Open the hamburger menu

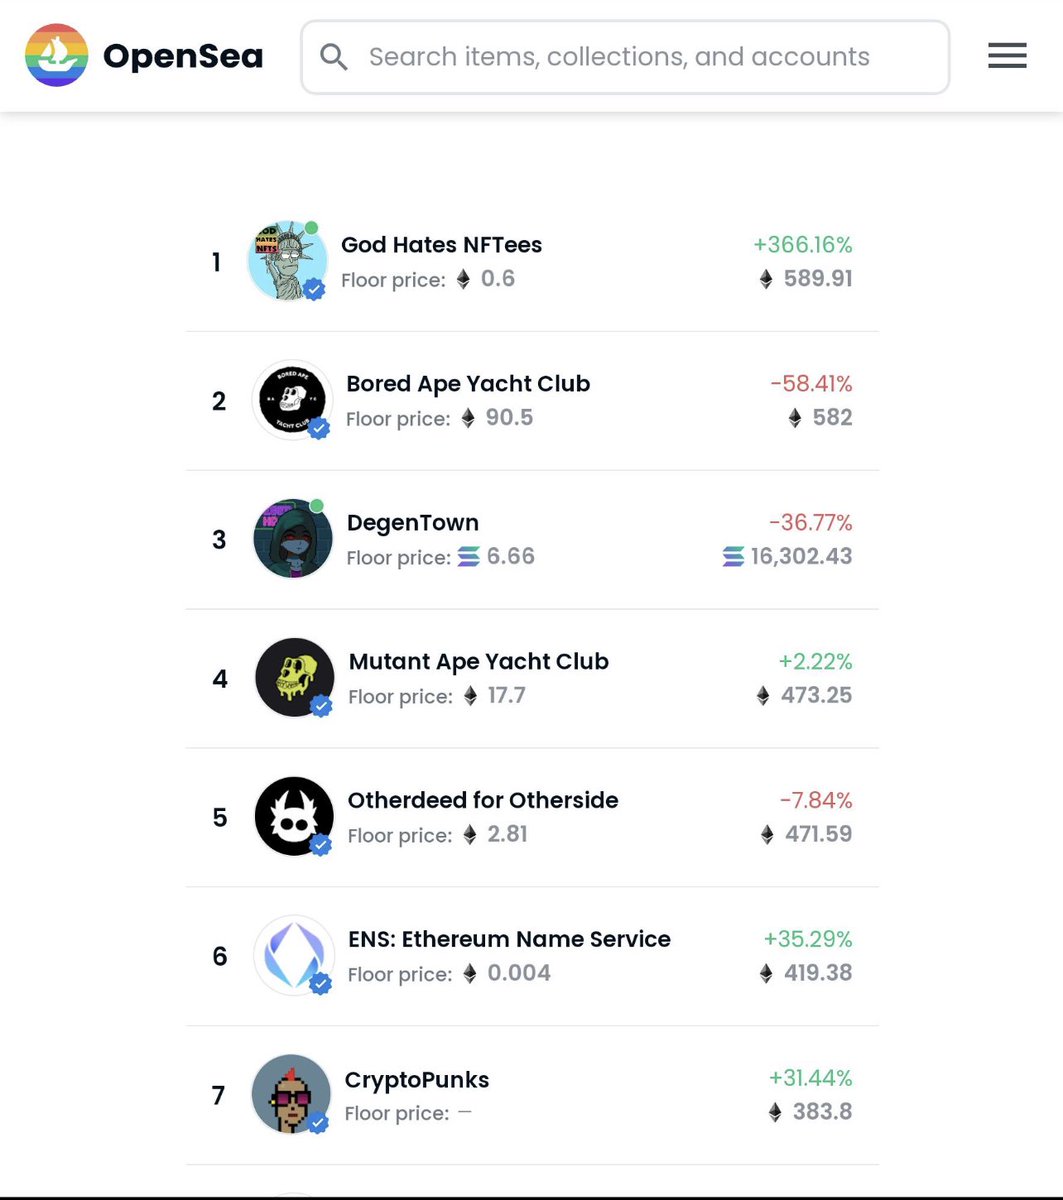coord(1007,56)
